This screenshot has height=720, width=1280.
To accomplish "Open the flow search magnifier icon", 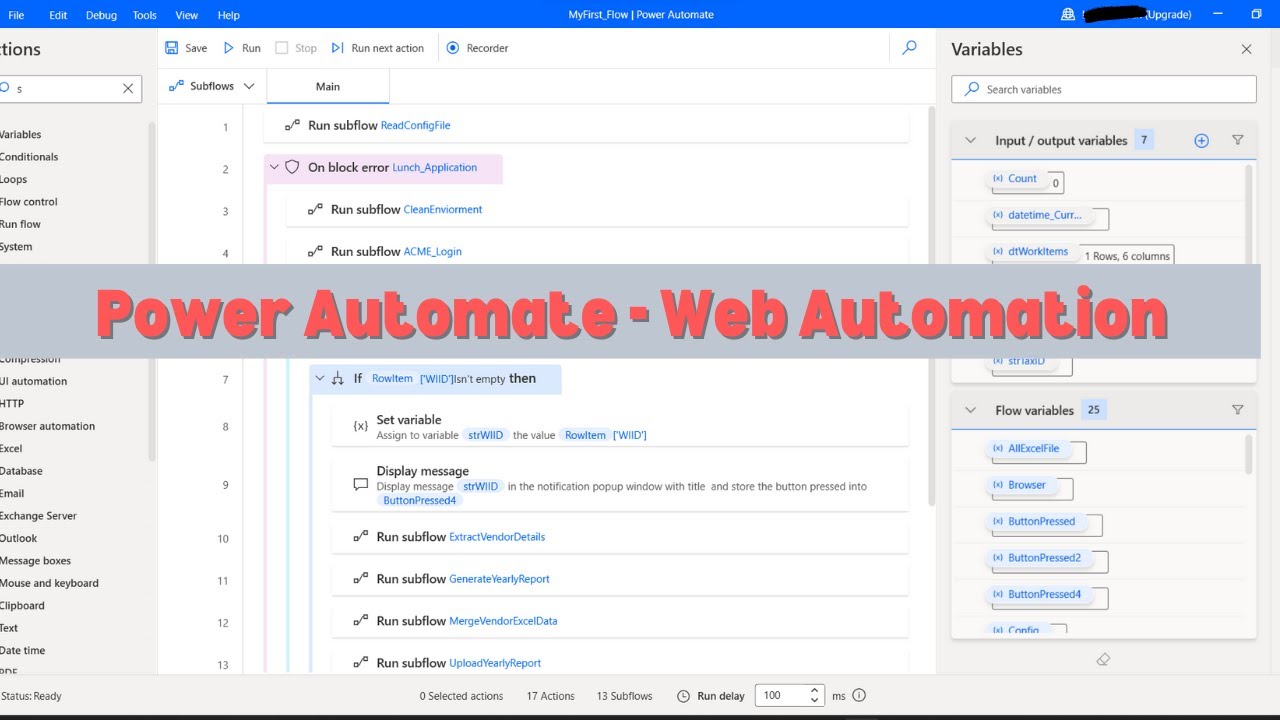I will (909, 48).
